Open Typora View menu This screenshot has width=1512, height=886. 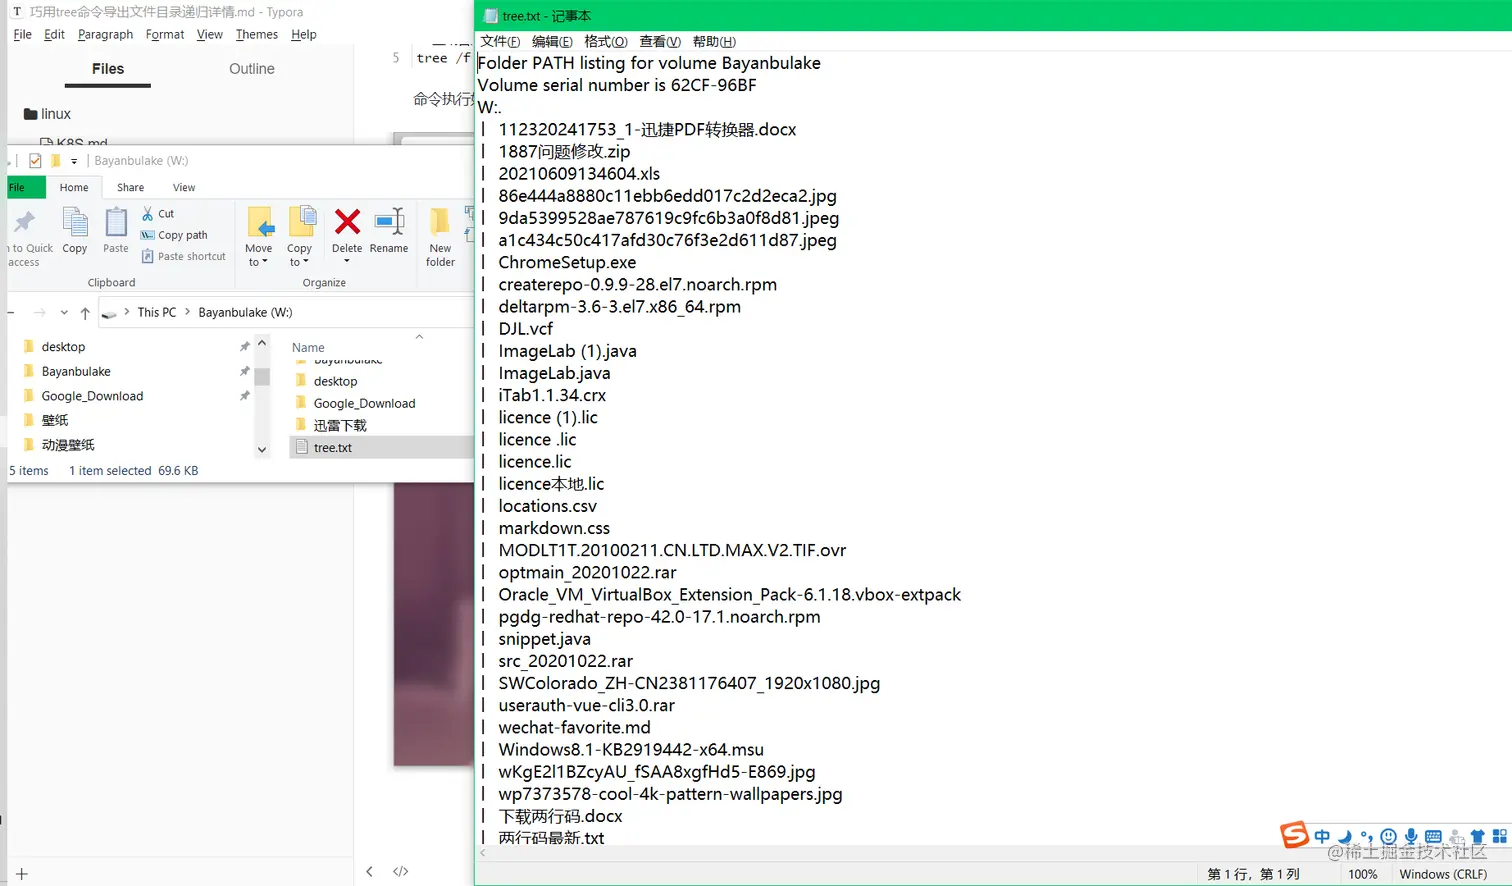coord(209,34)
